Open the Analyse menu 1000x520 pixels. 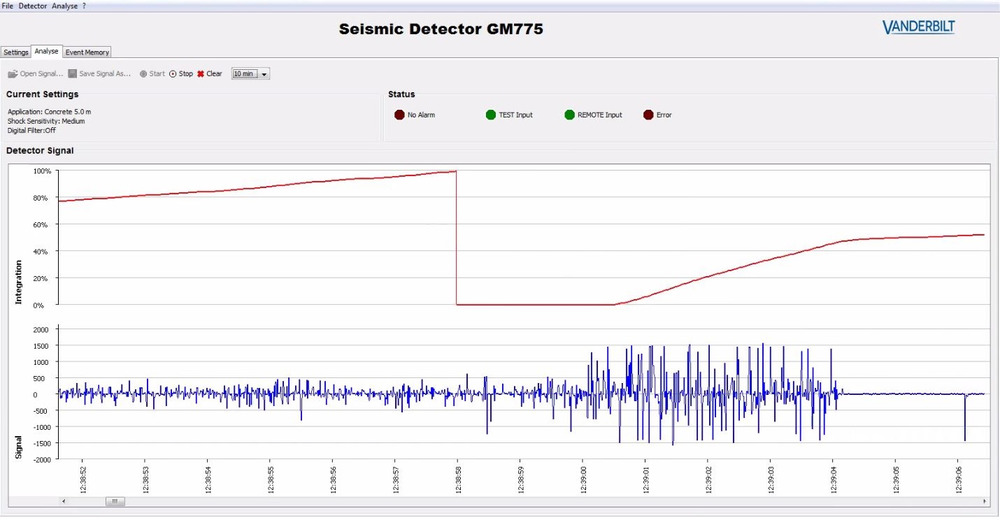tap(65, 5)
